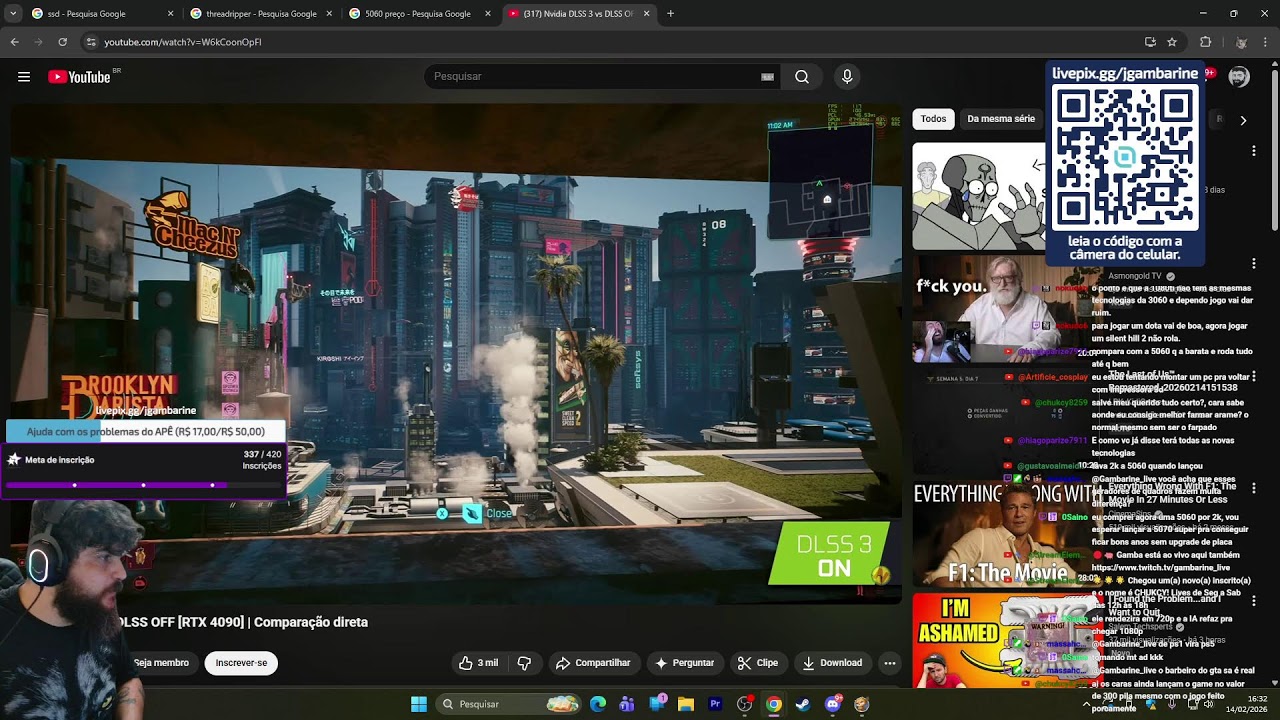Open the skeleton cartoon recommended video thumbnail

point(978,196)
